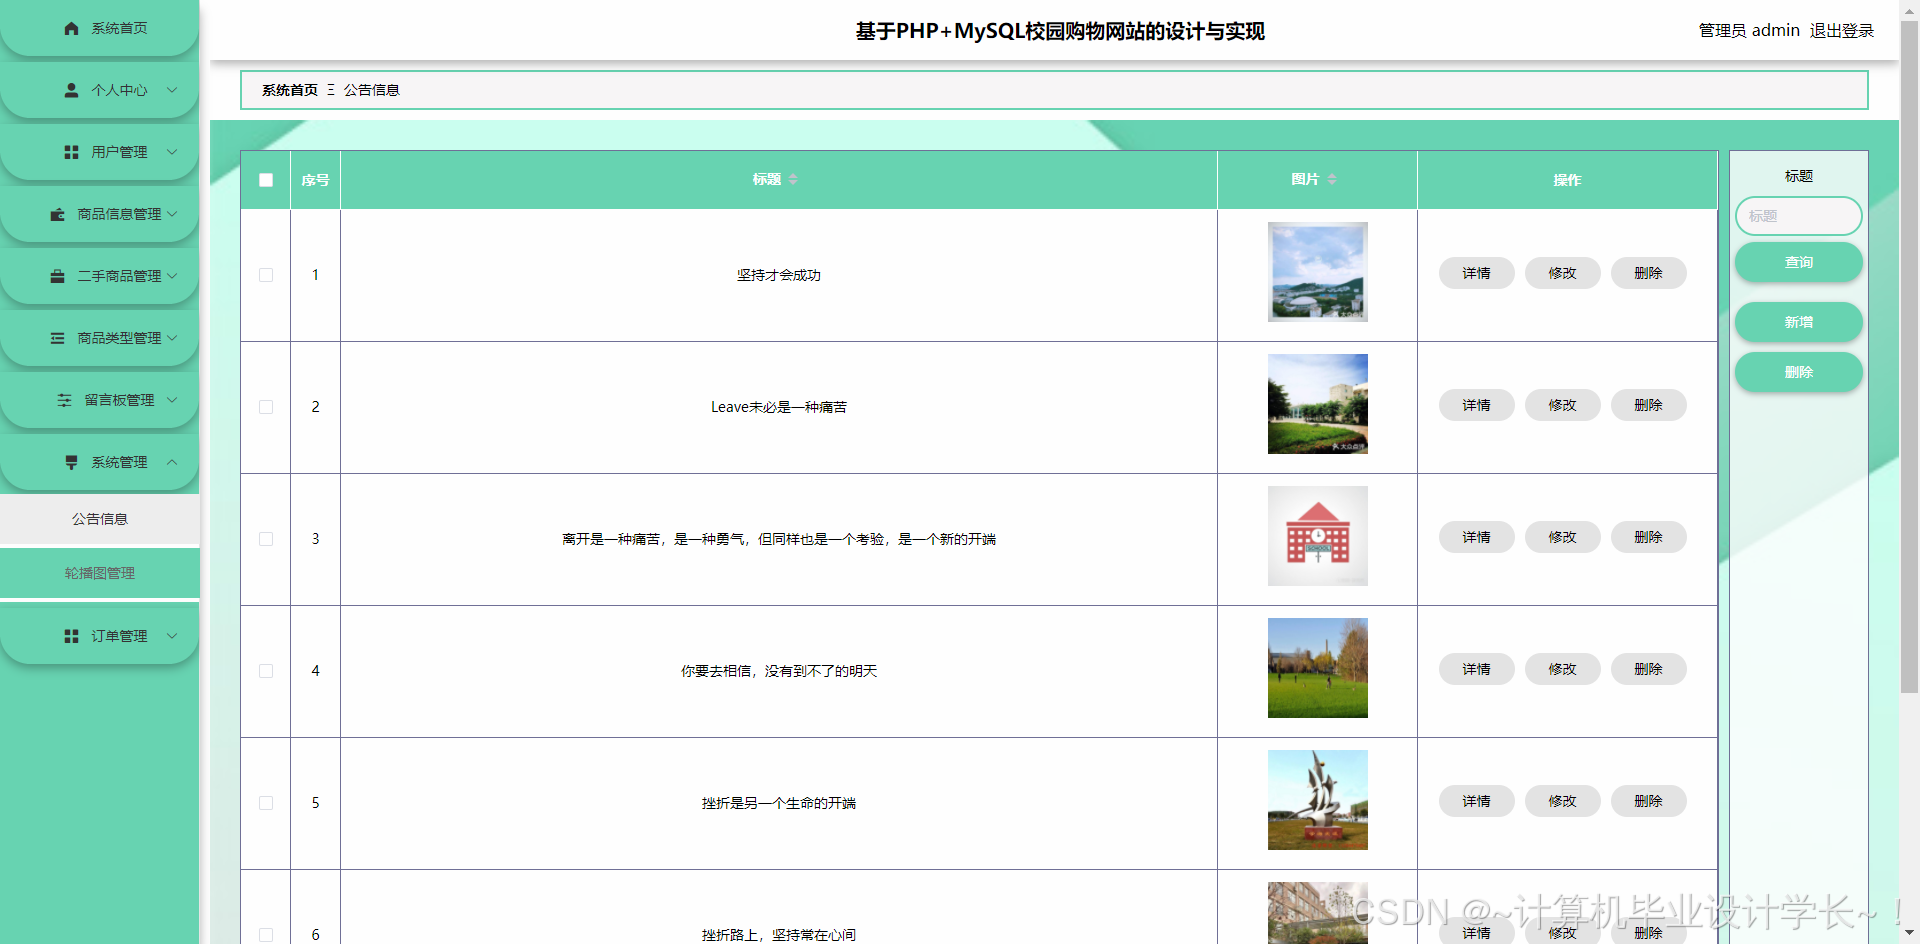1920x944 pixels.
Task: Toggle the select-all checkbox in the table header
Action: (266, 180)
